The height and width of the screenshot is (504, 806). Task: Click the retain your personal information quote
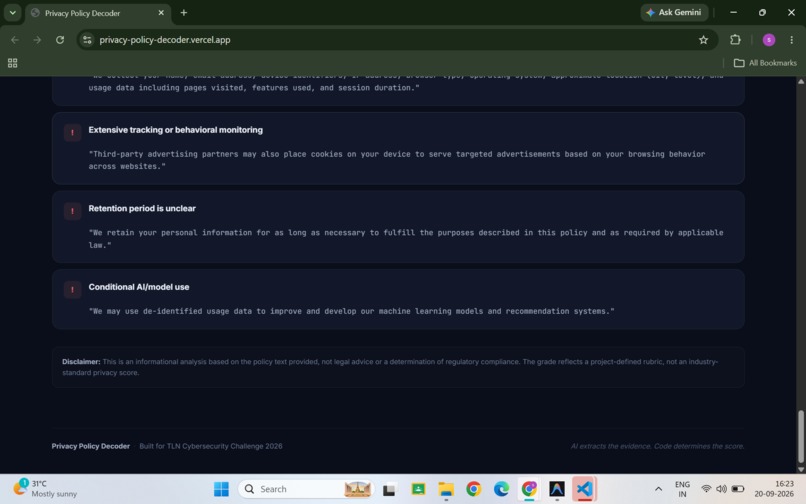pos(406,239)
